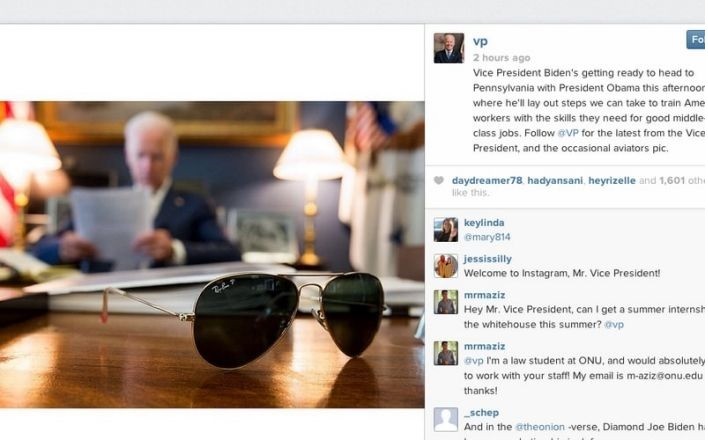Click the heart like icon

pos(439,181)
